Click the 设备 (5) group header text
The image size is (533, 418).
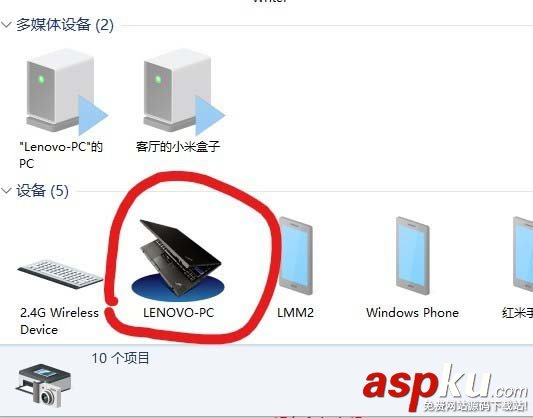tap(42, 191)
